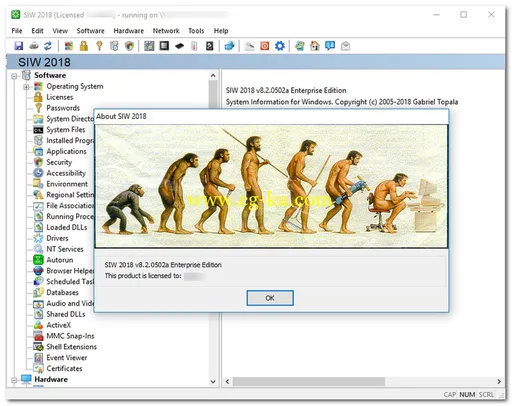Click the blue speech bubble toolbar icon
This screenshot has width=512, height=406.
pyautogui.click(x=330, y=46)
